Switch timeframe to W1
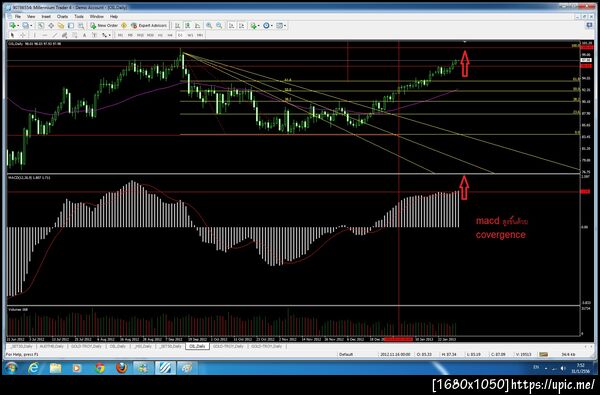600x395 pixels. coord(190,35)
